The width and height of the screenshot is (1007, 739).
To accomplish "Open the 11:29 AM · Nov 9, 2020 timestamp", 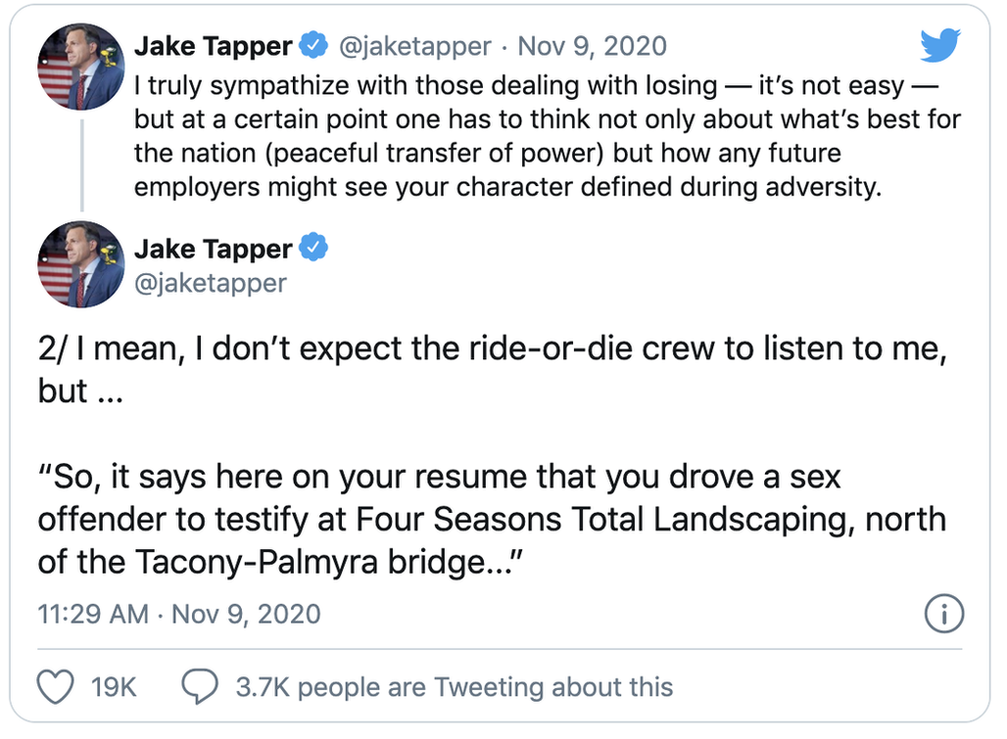I will click(179, 613).
